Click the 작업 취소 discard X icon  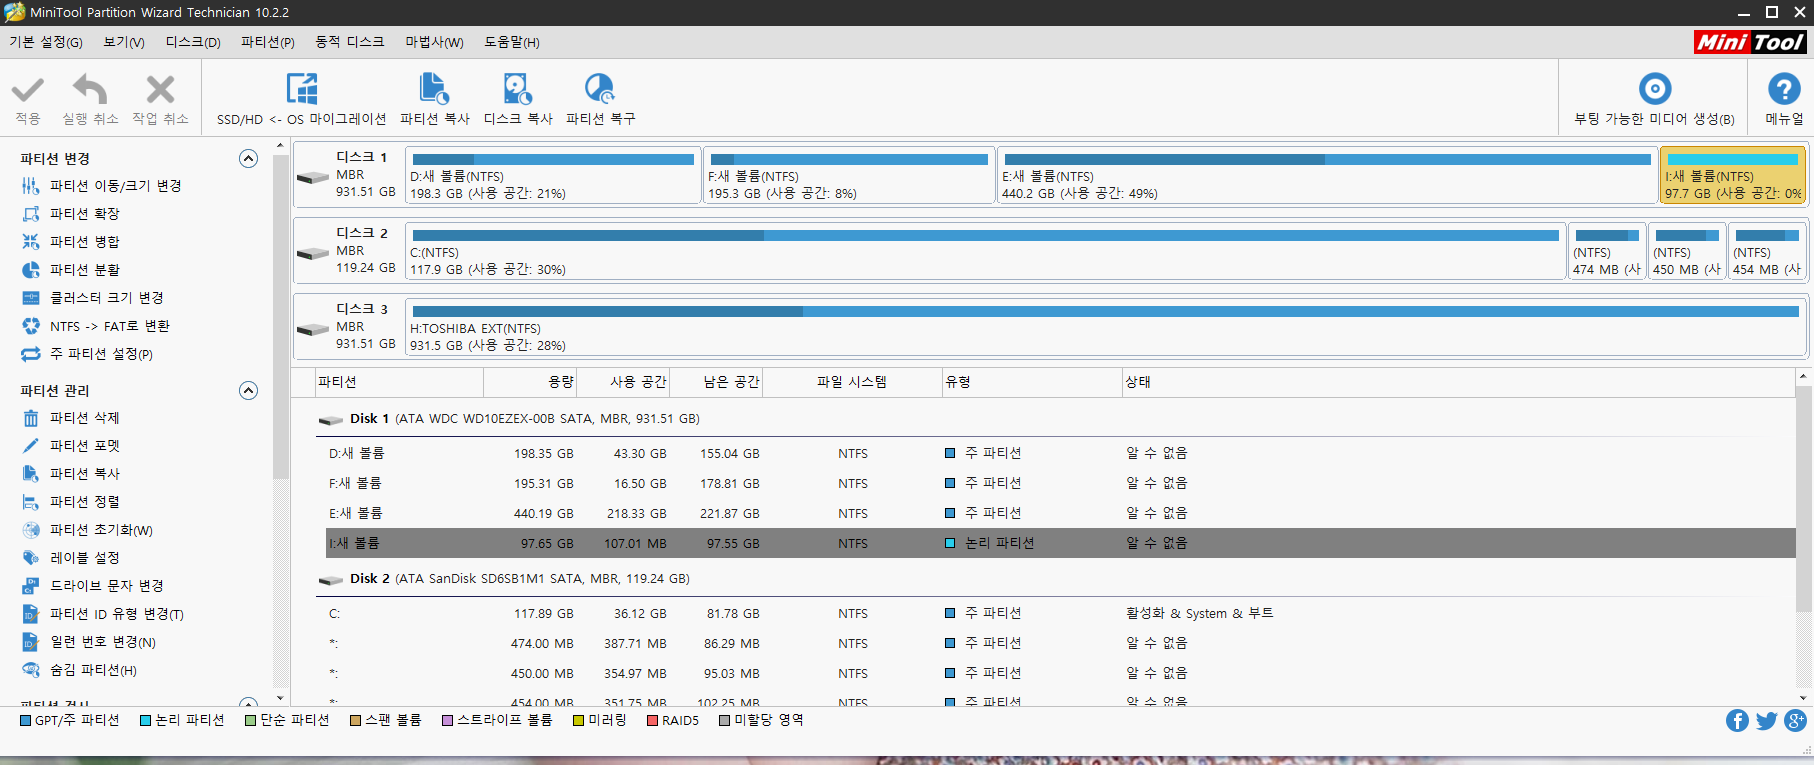[160, 90]
